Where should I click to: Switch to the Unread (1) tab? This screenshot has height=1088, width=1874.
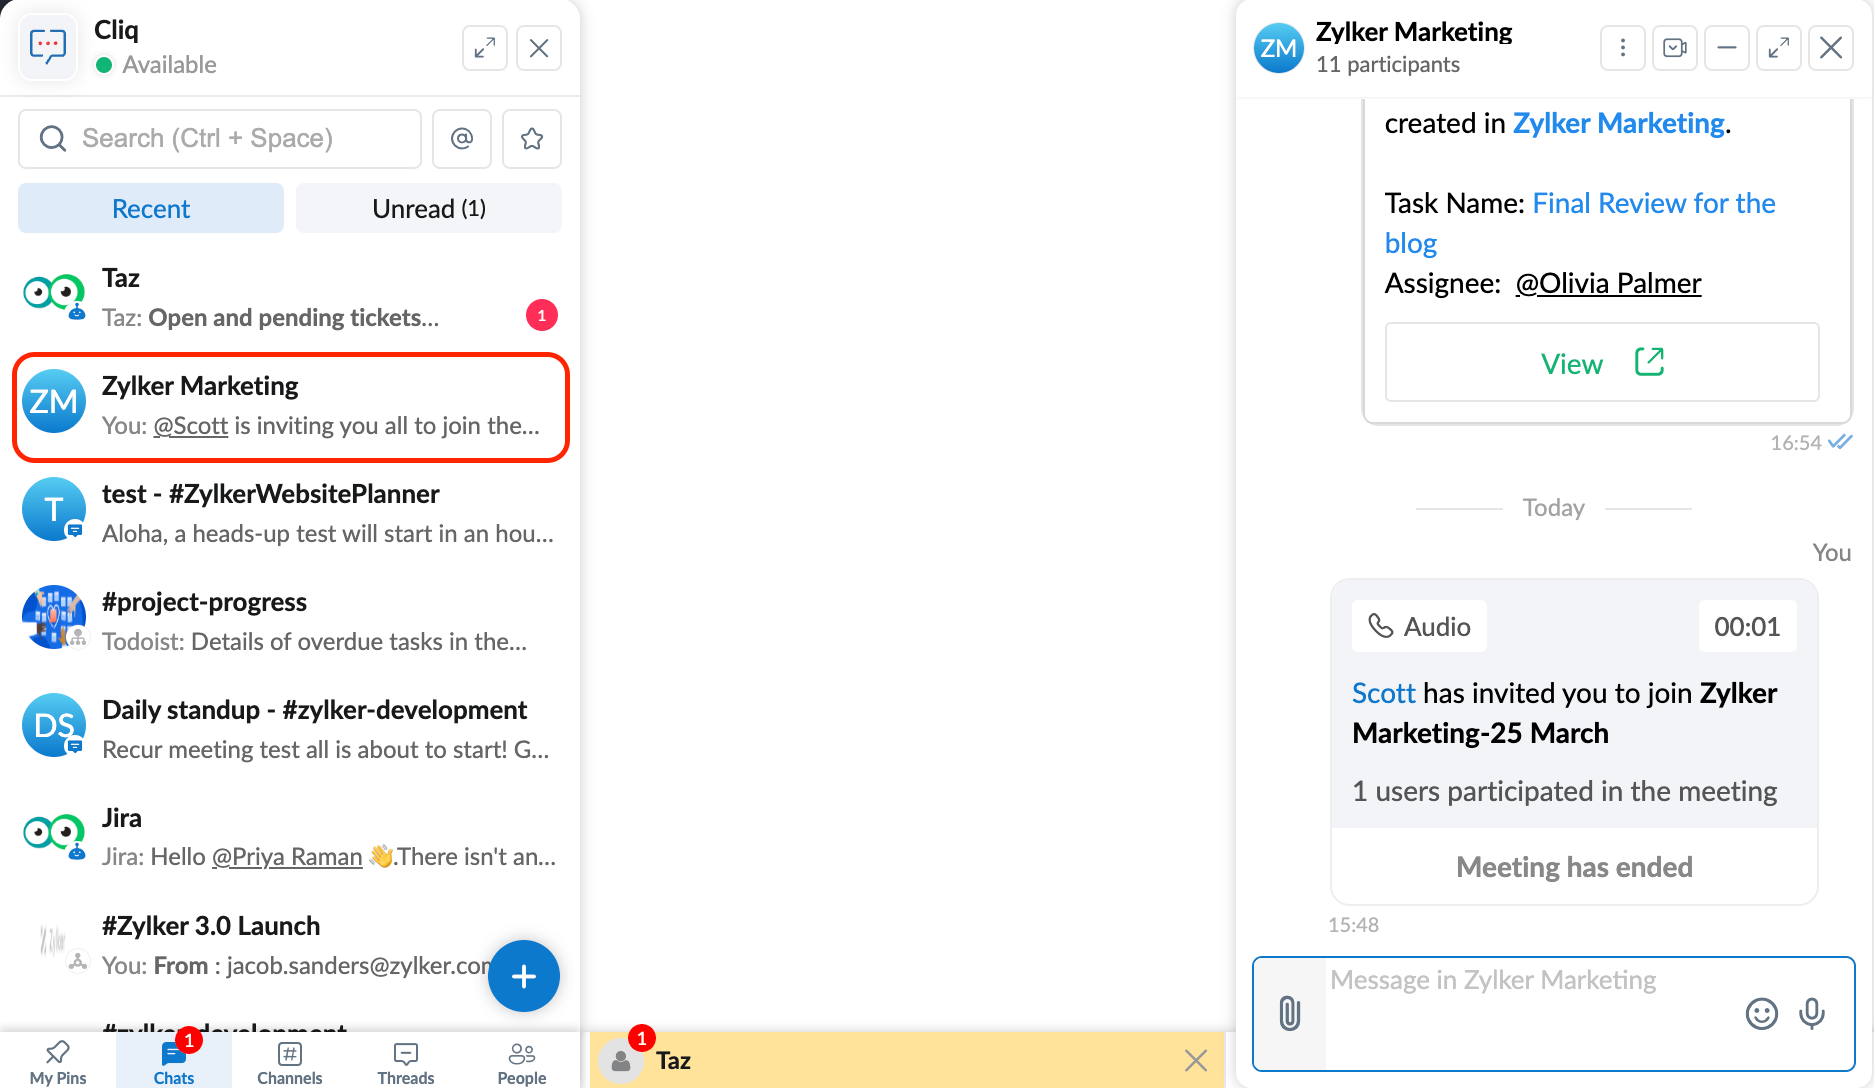point(429,208)
